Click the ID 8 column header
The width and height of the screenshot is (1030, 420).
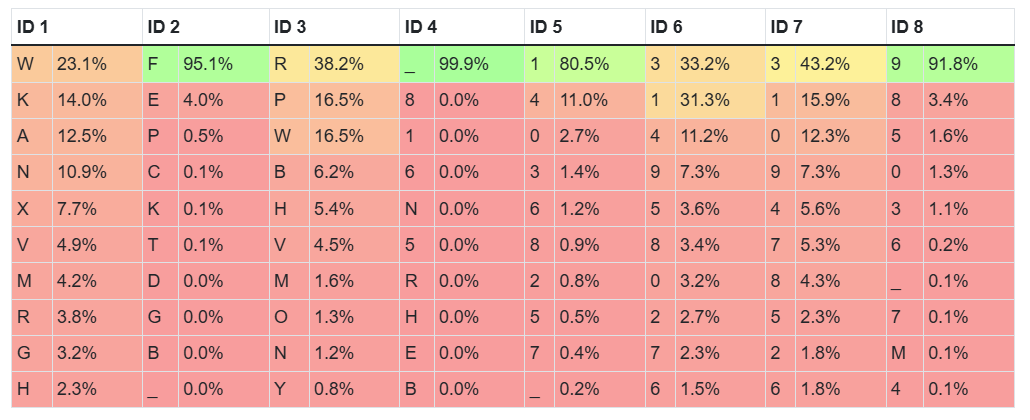(947, 26)
